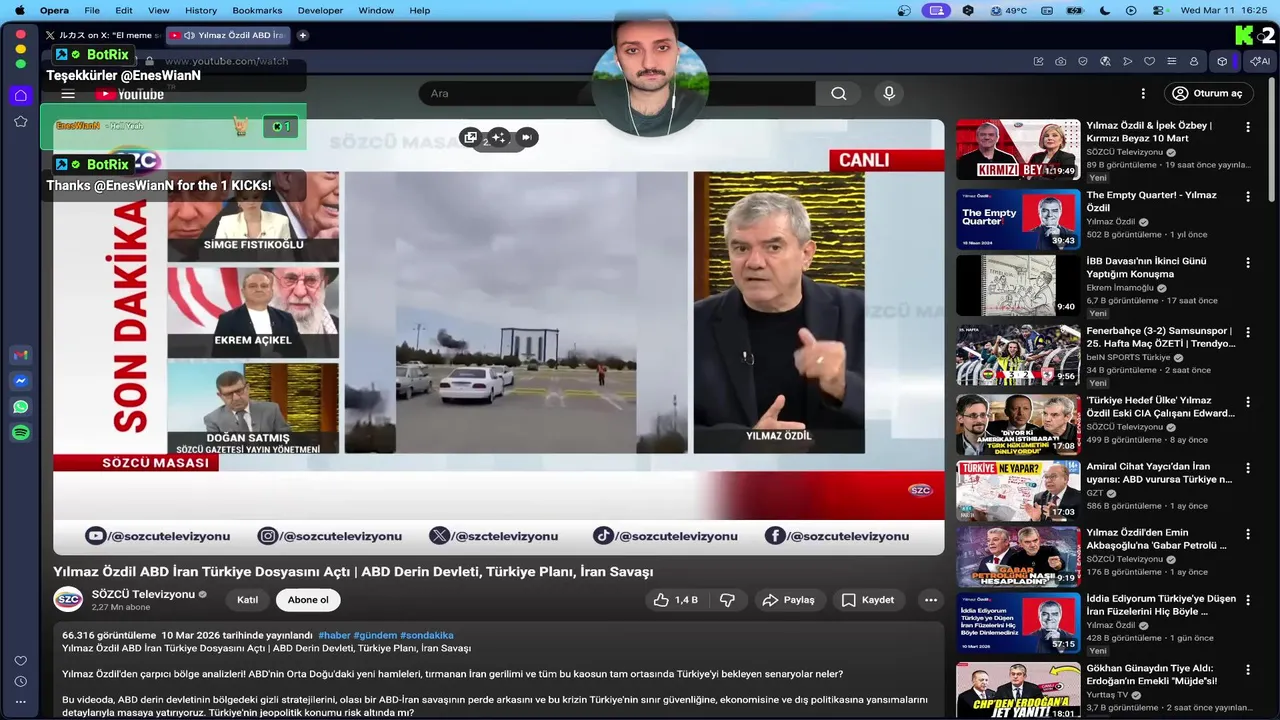Image resolution: width=1280 pixels, height=720 pixels.
Task: Click the sparkle icon on video overlay
Action: [x=498, y=137]
